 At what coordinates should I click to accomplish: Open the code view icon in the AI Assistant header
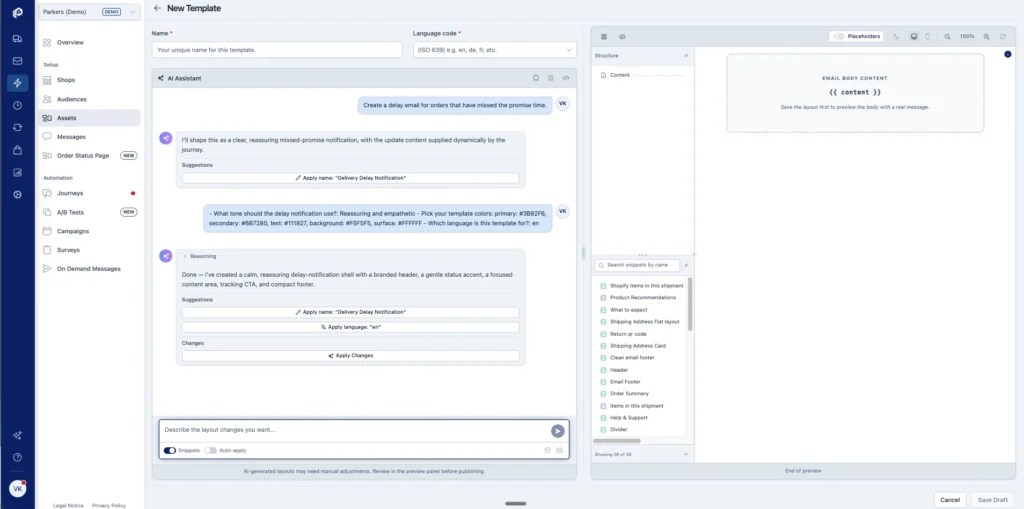coord(566,78)
